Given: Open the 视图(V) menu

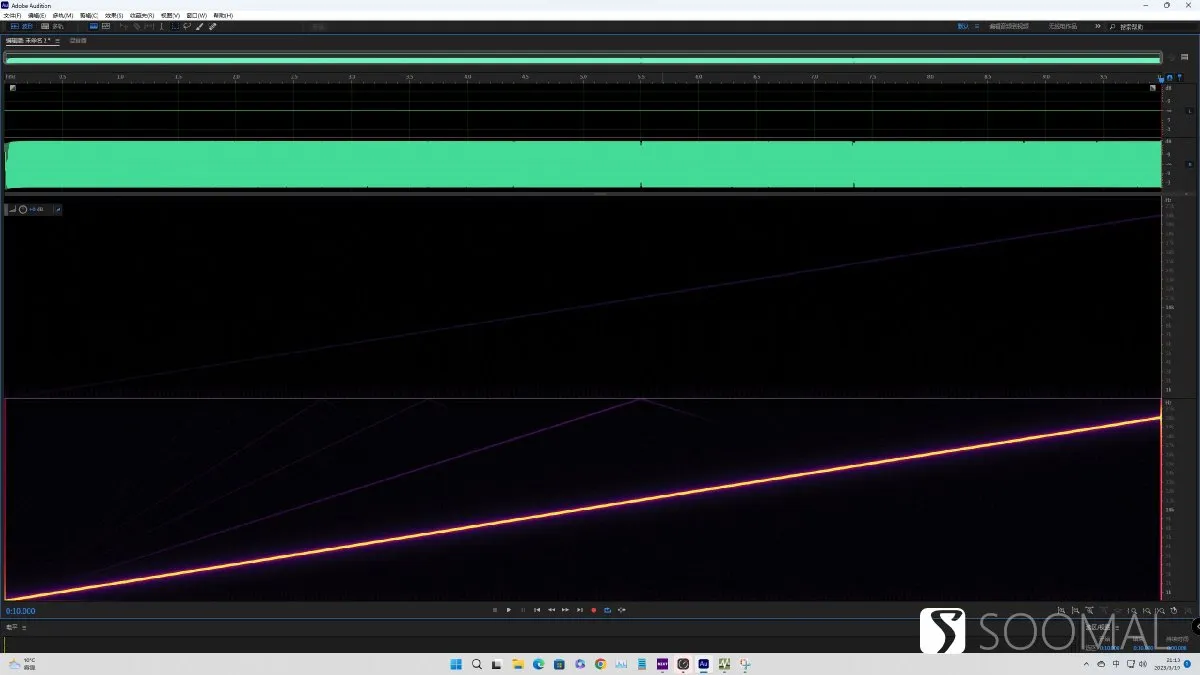Looking at the screenshot, I should pyautogui.click(x=170, y=16).
